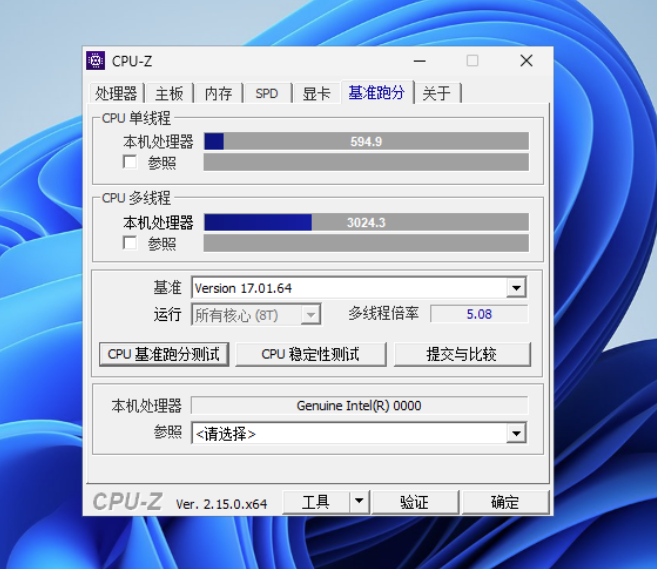Confirm with the 确定 button

505,502
